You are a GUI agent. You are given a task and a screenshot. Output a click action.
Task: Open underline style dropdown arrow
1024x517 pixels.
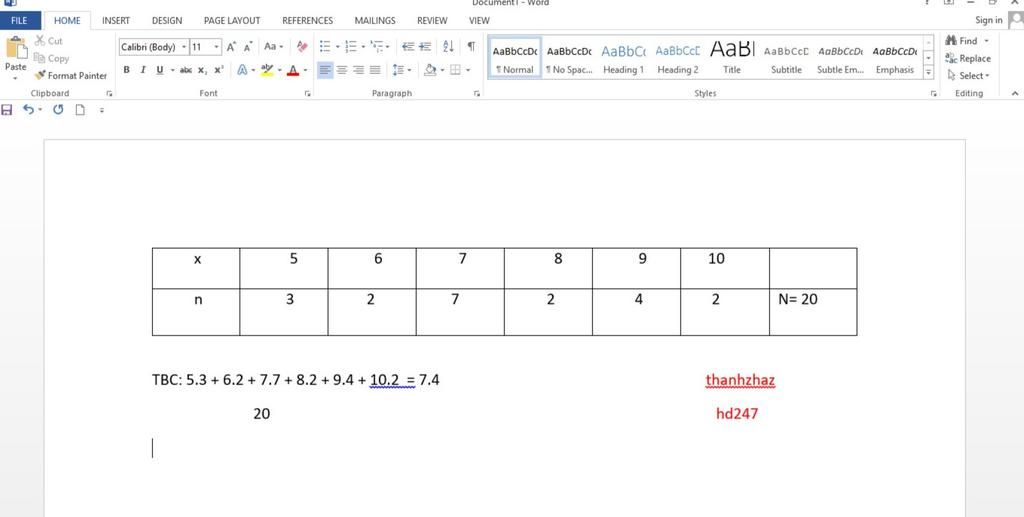[172, 70]
